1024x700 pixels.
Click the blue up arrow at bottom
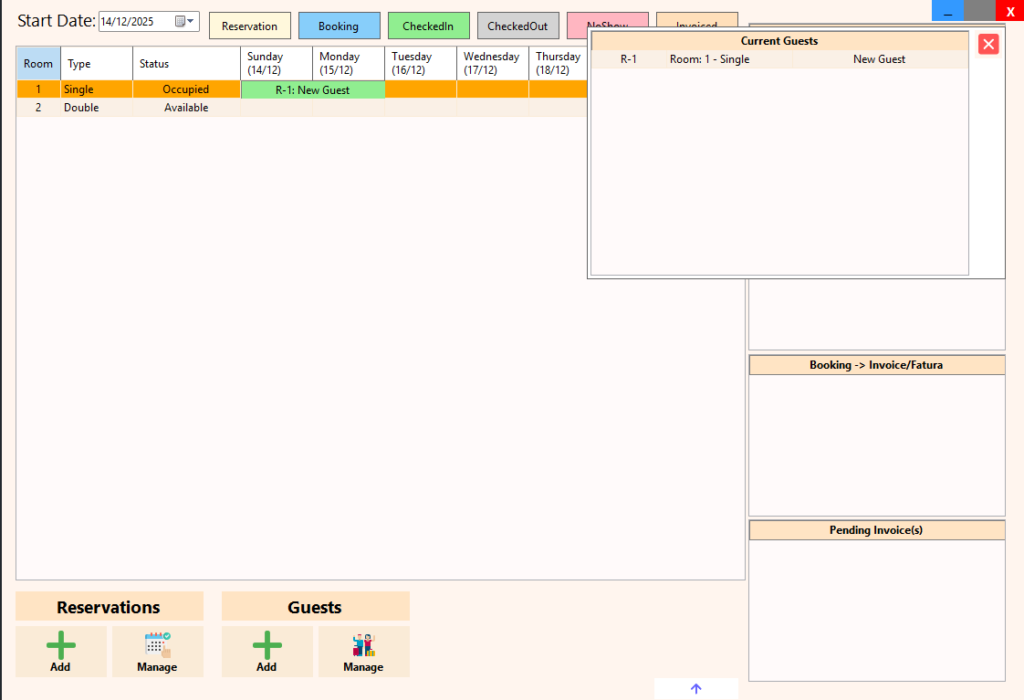[696, 689]
